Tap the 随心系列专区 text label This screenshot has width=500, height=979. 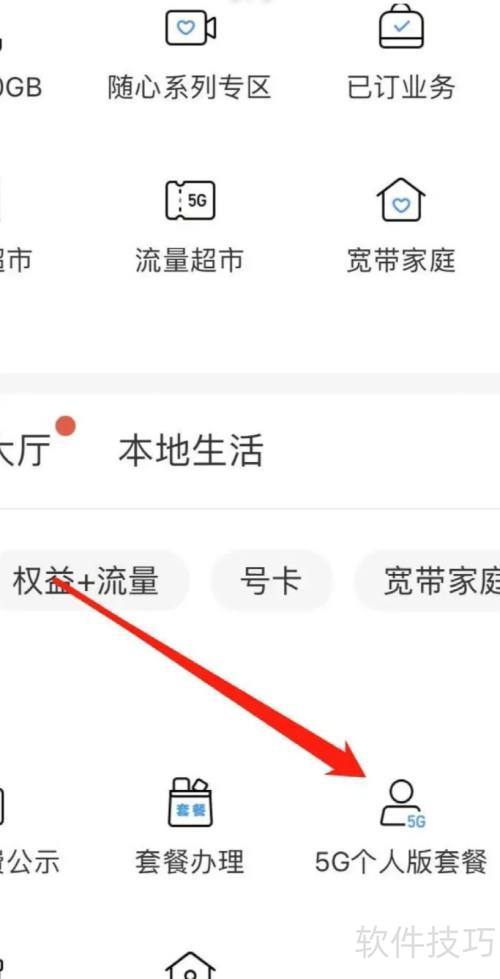pos(190,87)
